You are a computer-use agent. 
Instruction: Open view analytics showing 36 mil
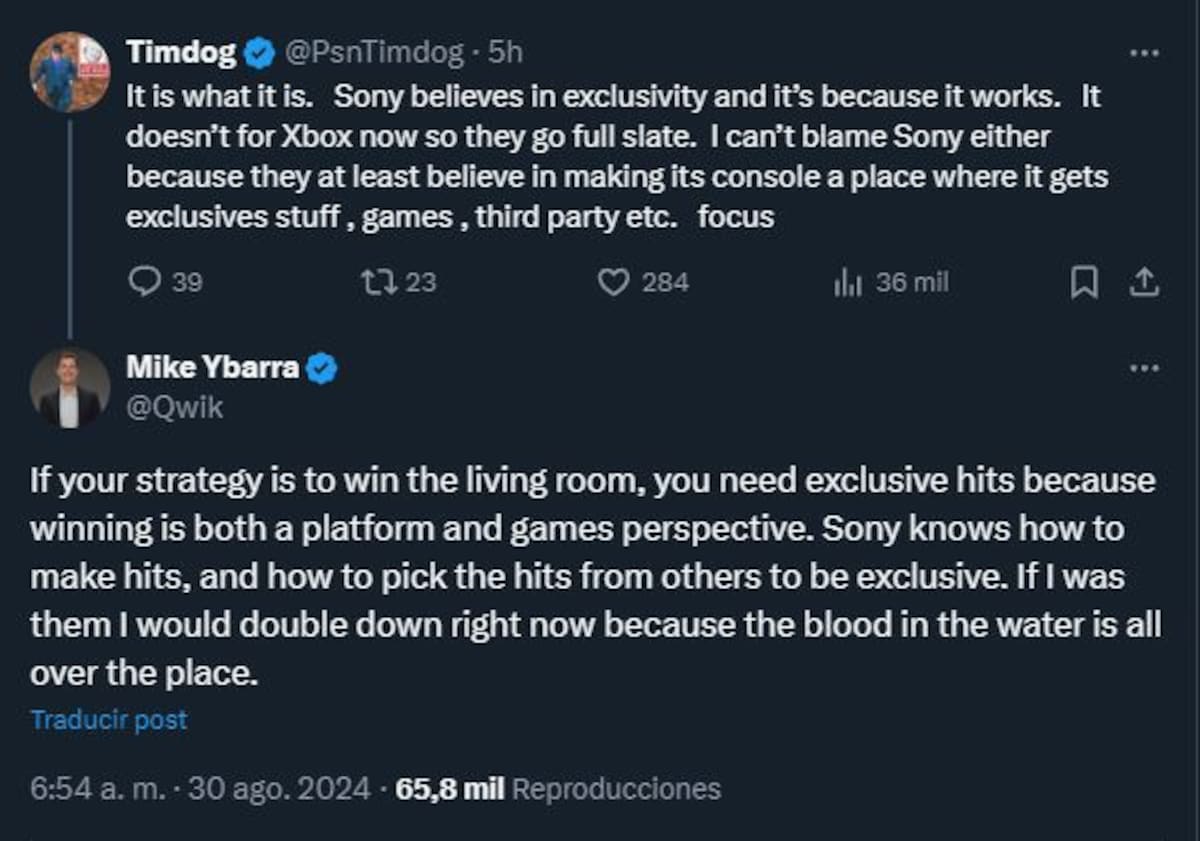pyautogui.click(x=848, y=283)
